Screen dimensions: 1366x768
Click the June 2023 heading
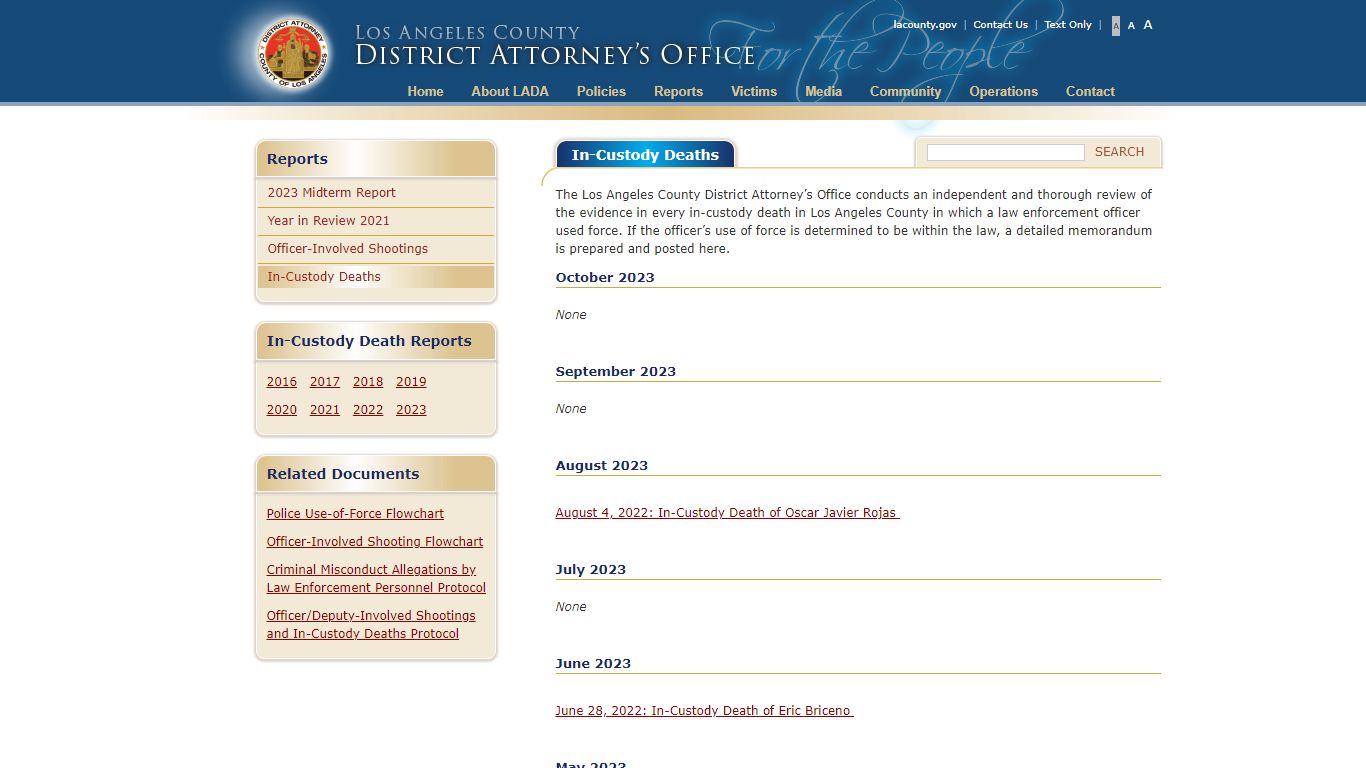[594, 664]
